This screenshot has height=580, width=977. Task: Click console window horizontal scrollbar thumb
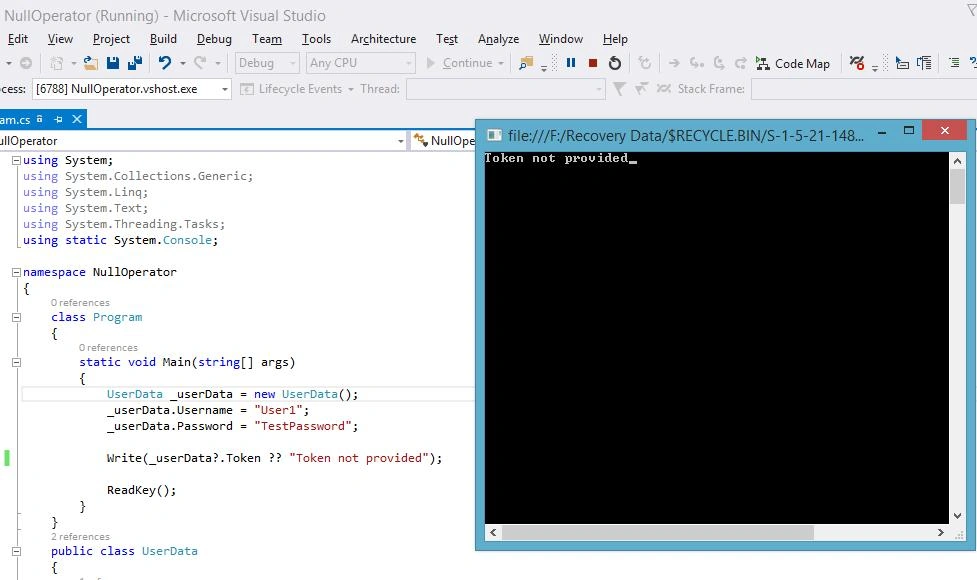click(657, 533)
